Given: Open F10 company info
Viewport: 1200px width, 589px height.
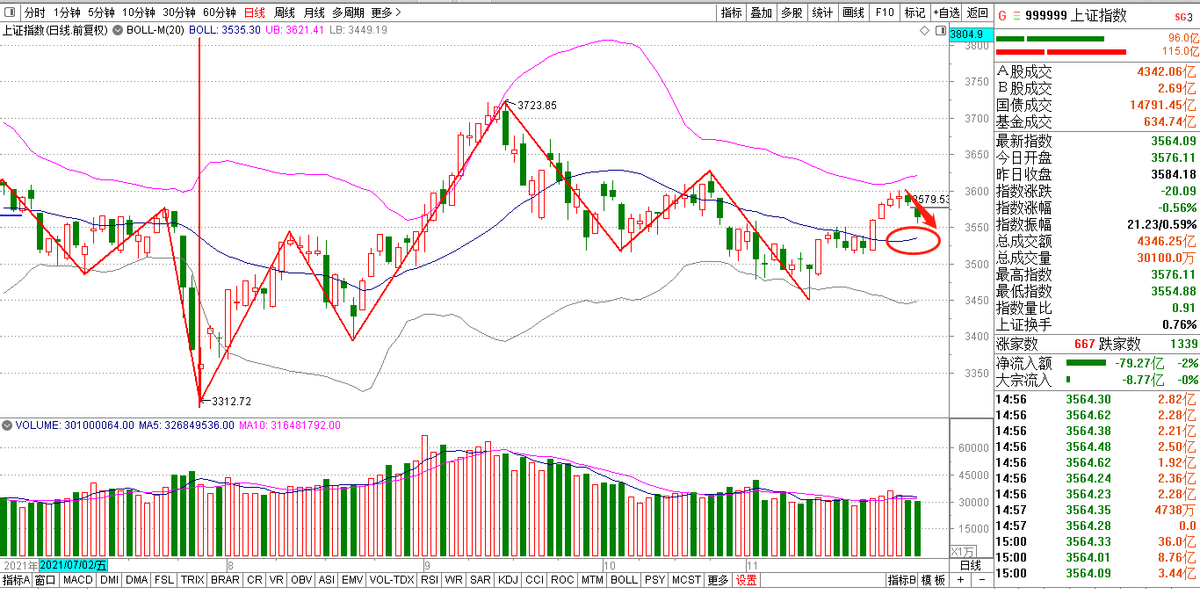Looking at the screenshot, I should point(884,13).
